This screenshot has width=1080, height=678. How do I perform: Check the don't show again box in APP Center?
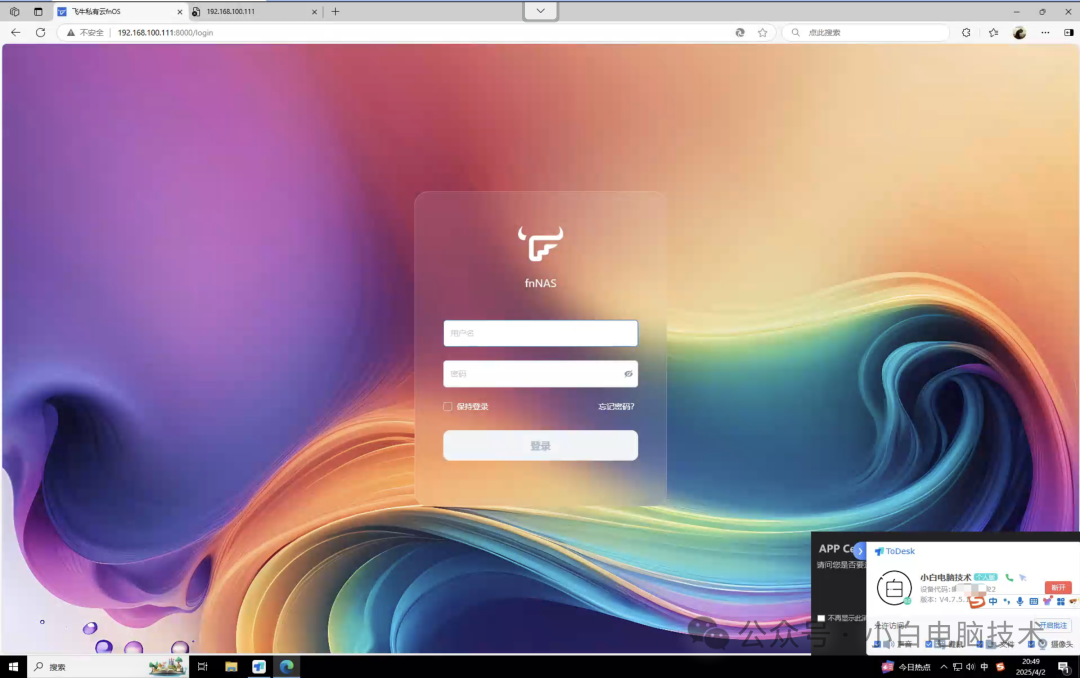tap(821, 618)
